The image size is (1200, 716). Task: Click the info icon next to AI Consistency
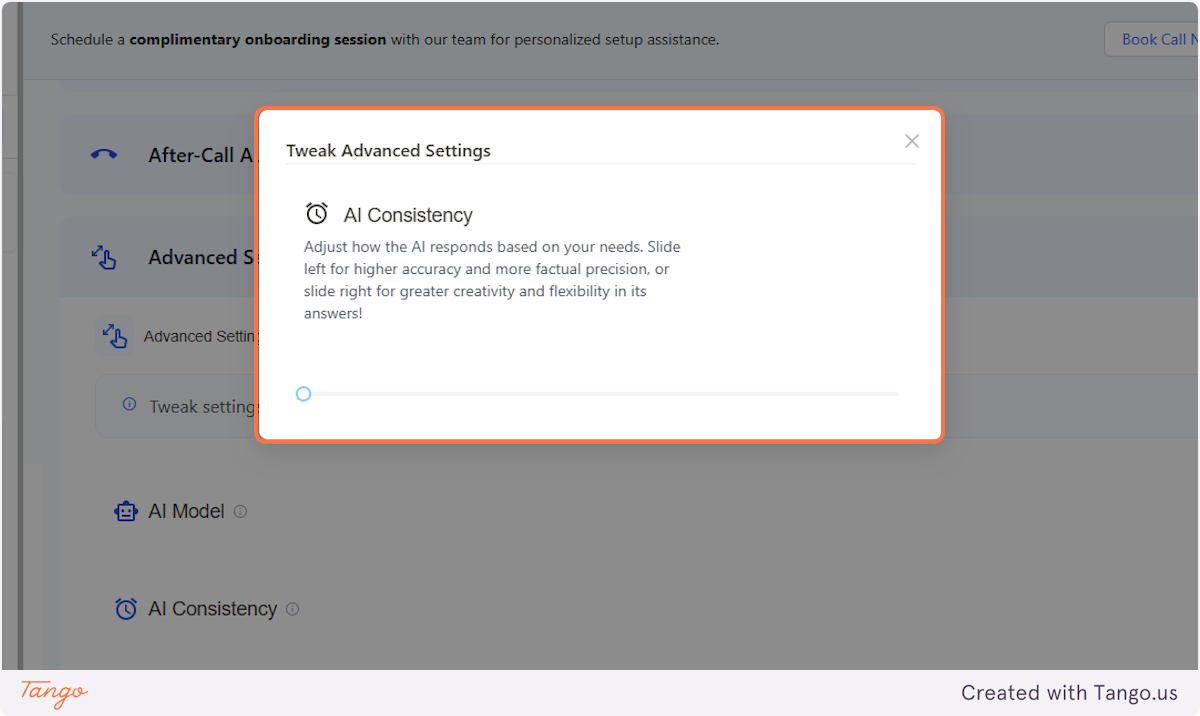tap(292, 609)
